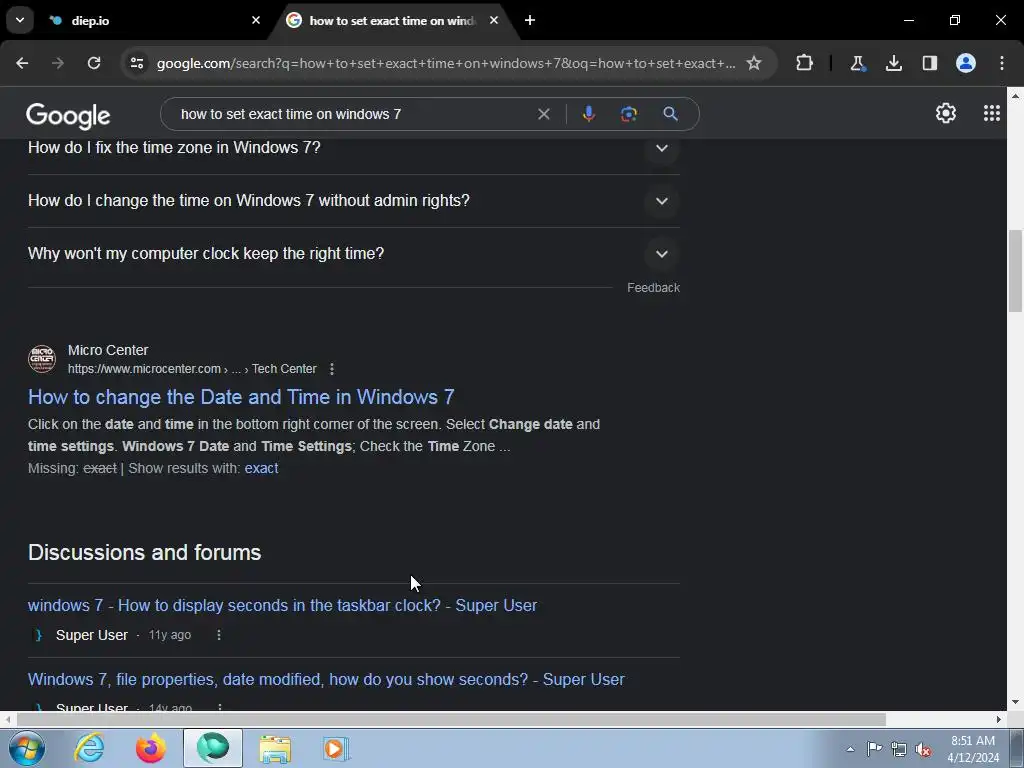
Task: Go back to the previous page
Action: (x=22, y=63)
